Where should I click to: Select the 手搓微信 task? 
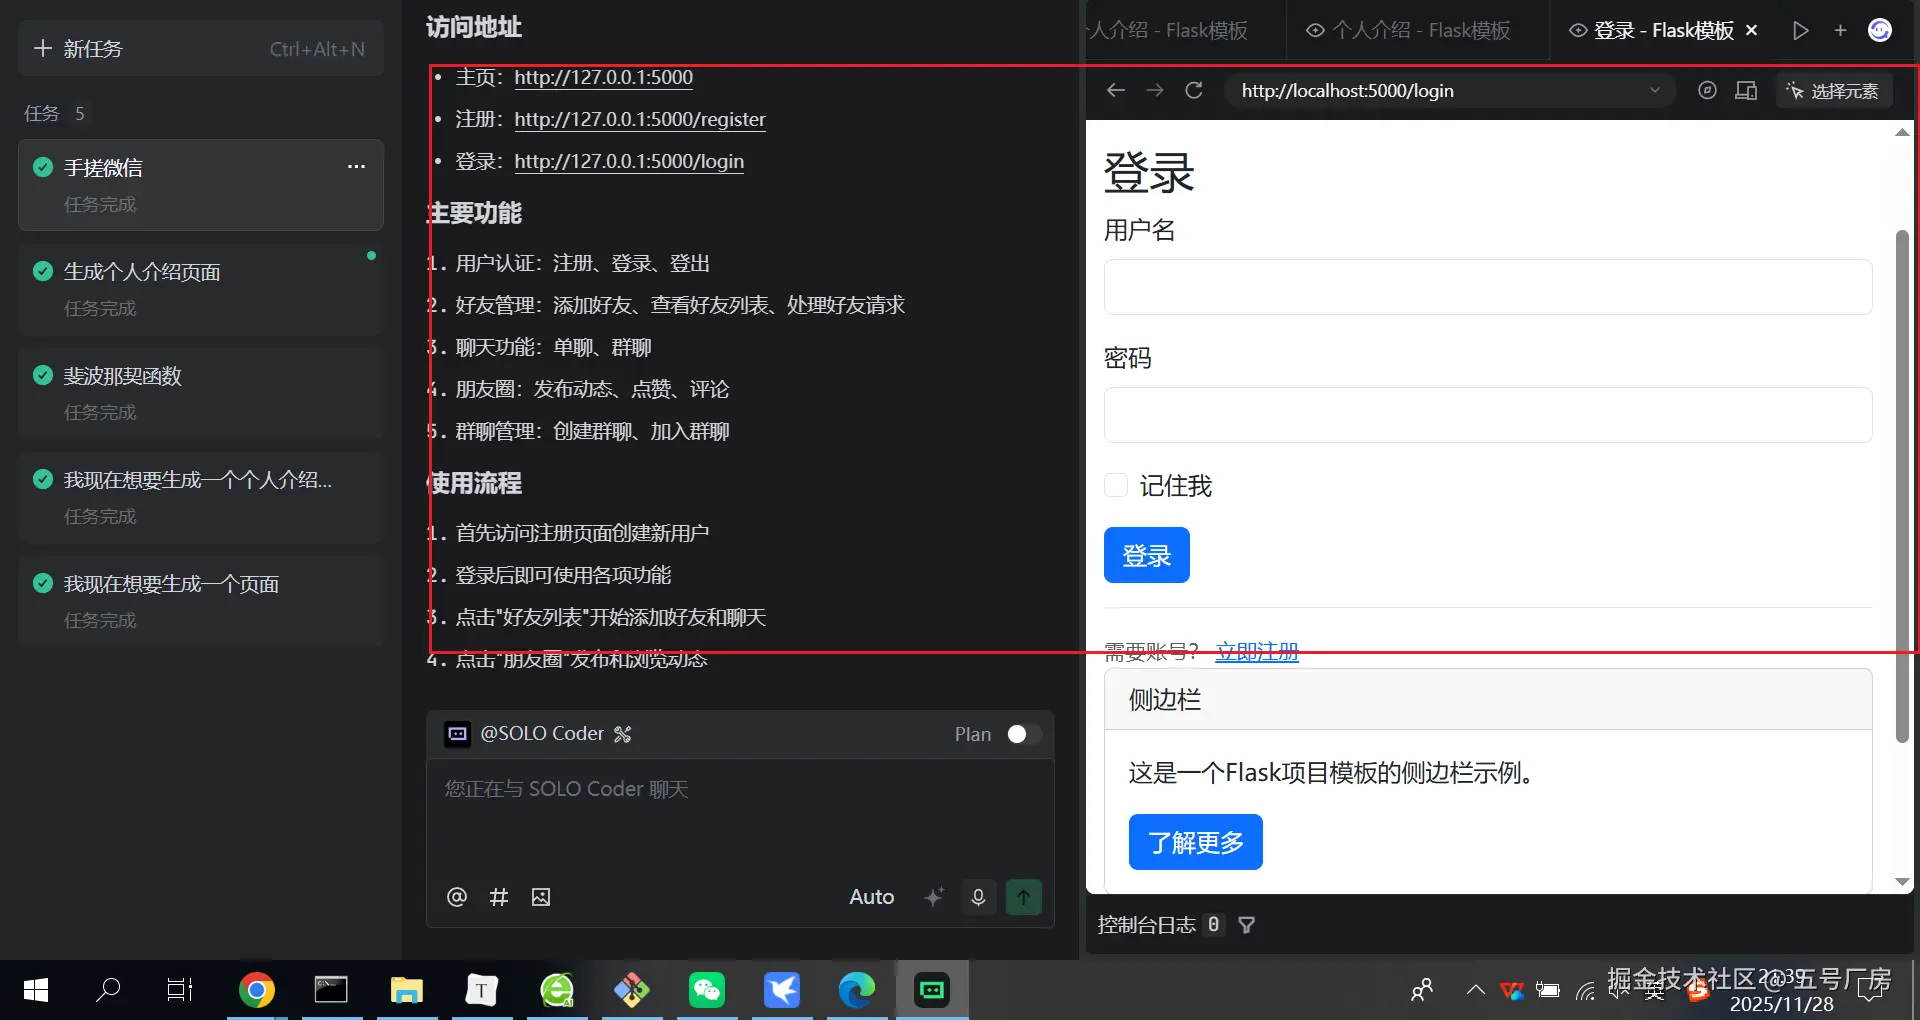click(x=201, y=185)
